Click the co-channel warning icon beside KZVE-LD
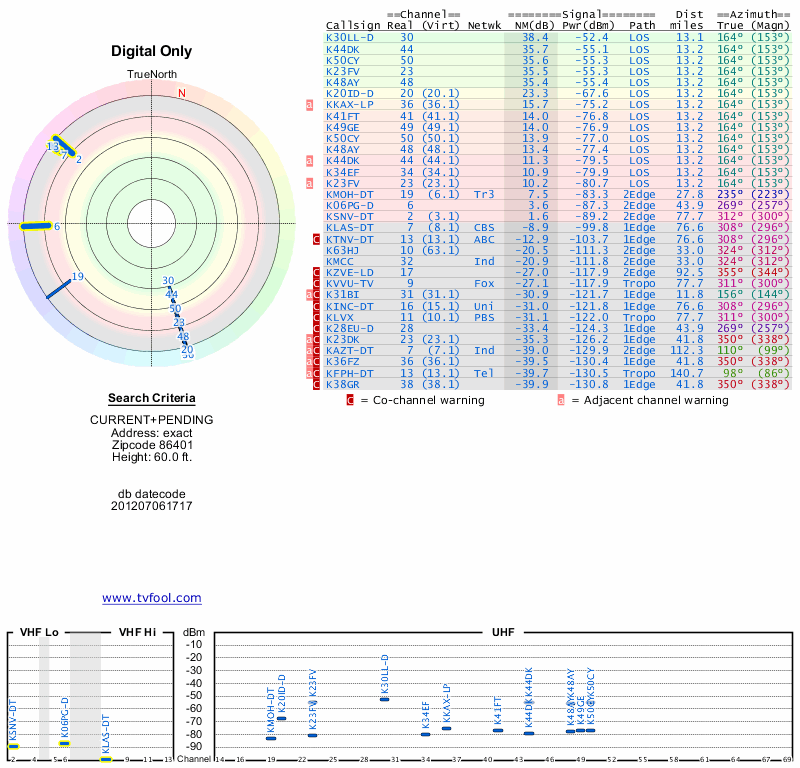Image resolution: width=800 pixels, height=768 pixels. click(x=317, y=272)
